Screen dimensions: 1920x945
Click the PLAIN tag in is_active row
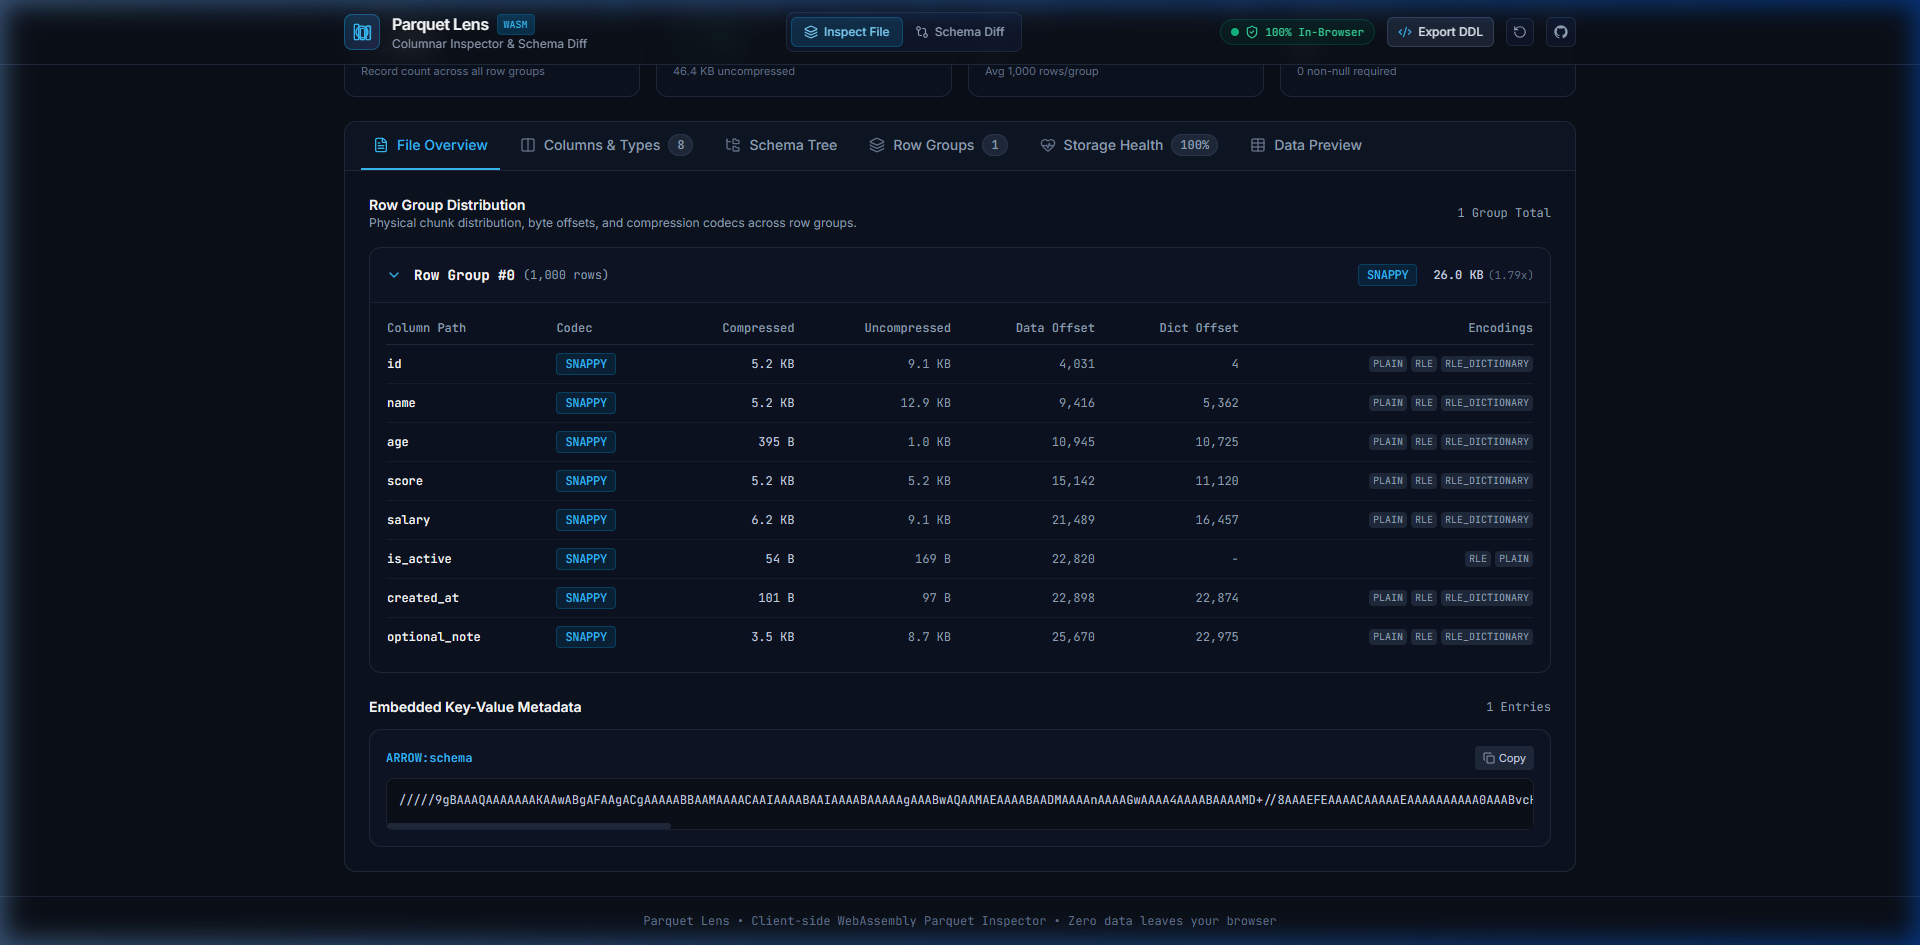[x=1514, y=559]
